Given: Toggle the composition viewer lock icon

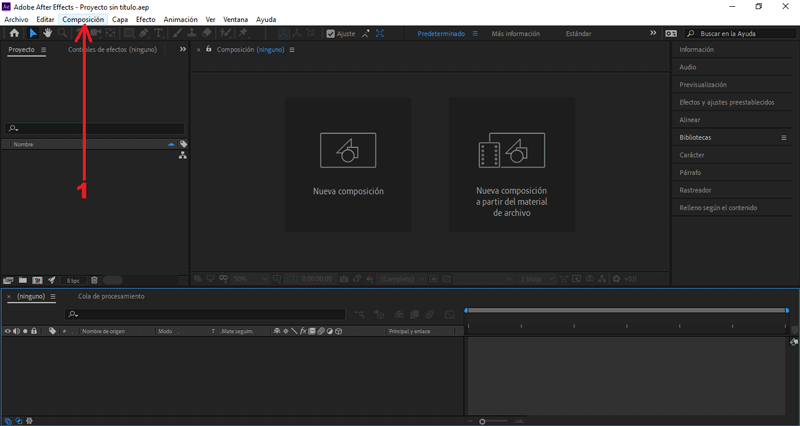Looking at the screenshot, I should pyautogui.click(x=209, y=49).
